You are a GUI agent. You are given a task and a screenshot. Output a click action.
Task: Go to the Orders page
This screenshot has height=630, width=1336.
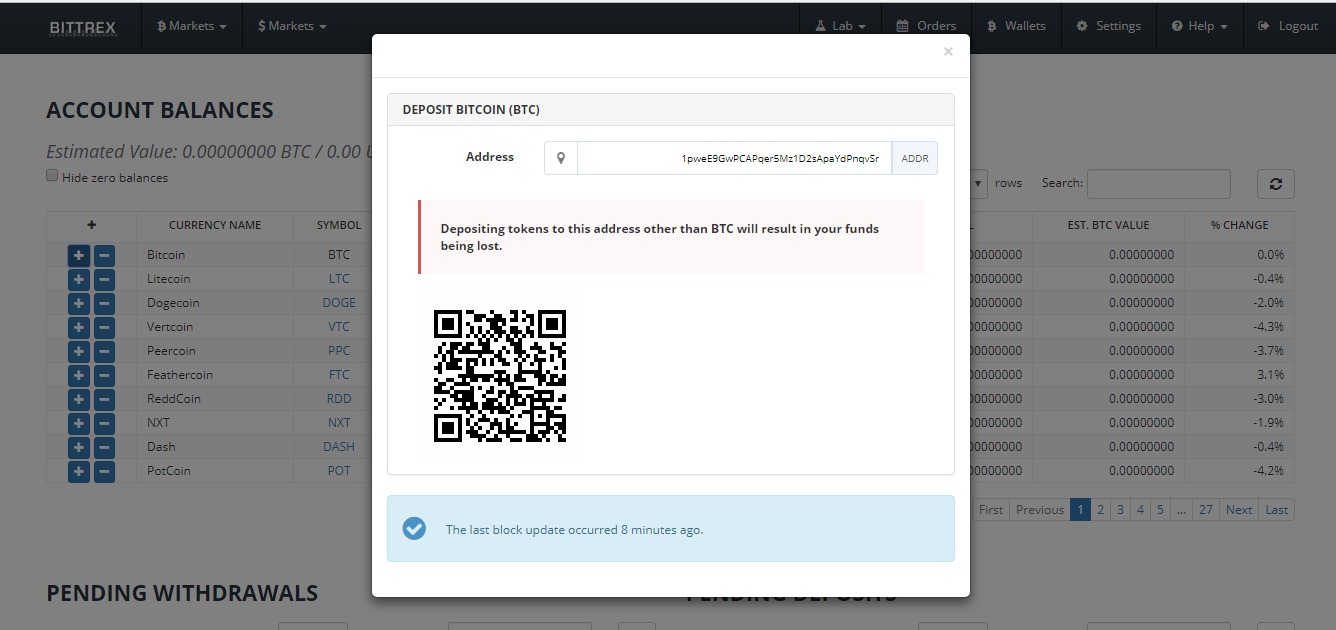[926, 26]
